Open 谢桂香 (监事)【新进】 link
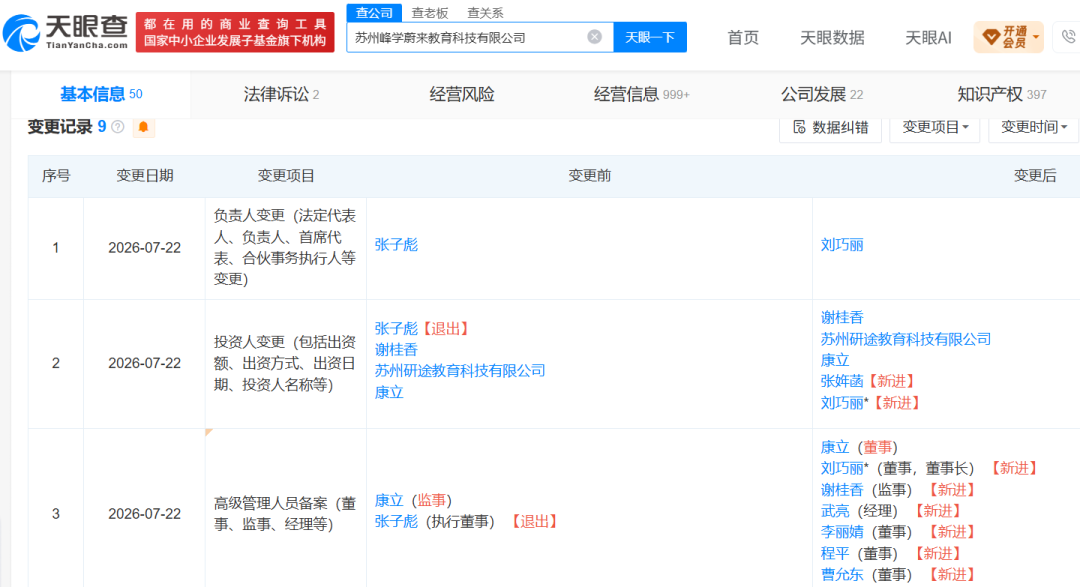1080x587 pixels. tap(842, 490)
